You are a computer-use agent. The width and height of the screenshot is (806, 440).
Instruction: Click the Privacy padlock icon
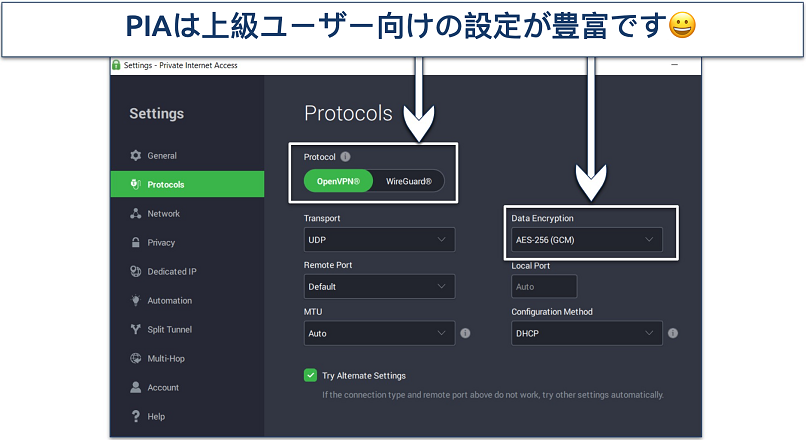point(136,243)
